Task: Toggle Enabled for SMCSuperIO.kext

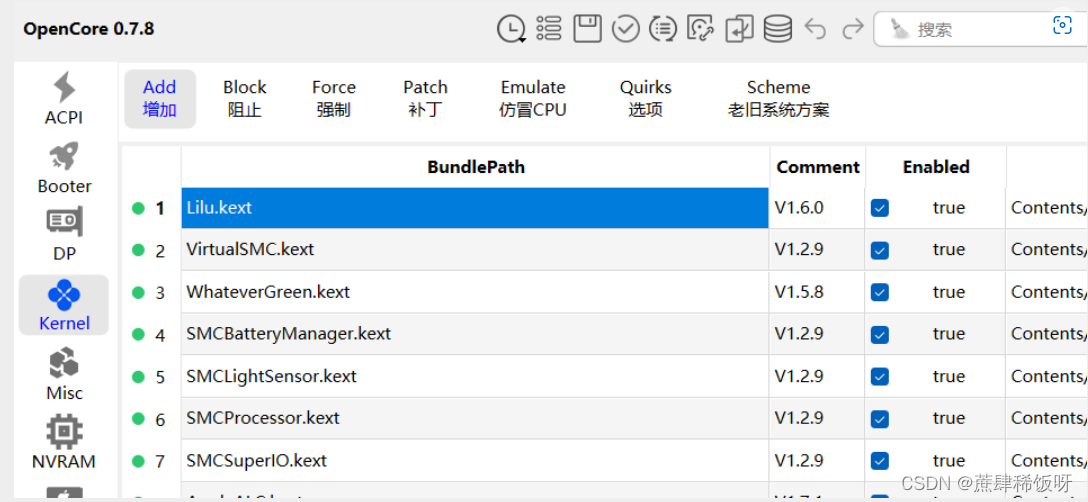Action: (x=880, y=461)
